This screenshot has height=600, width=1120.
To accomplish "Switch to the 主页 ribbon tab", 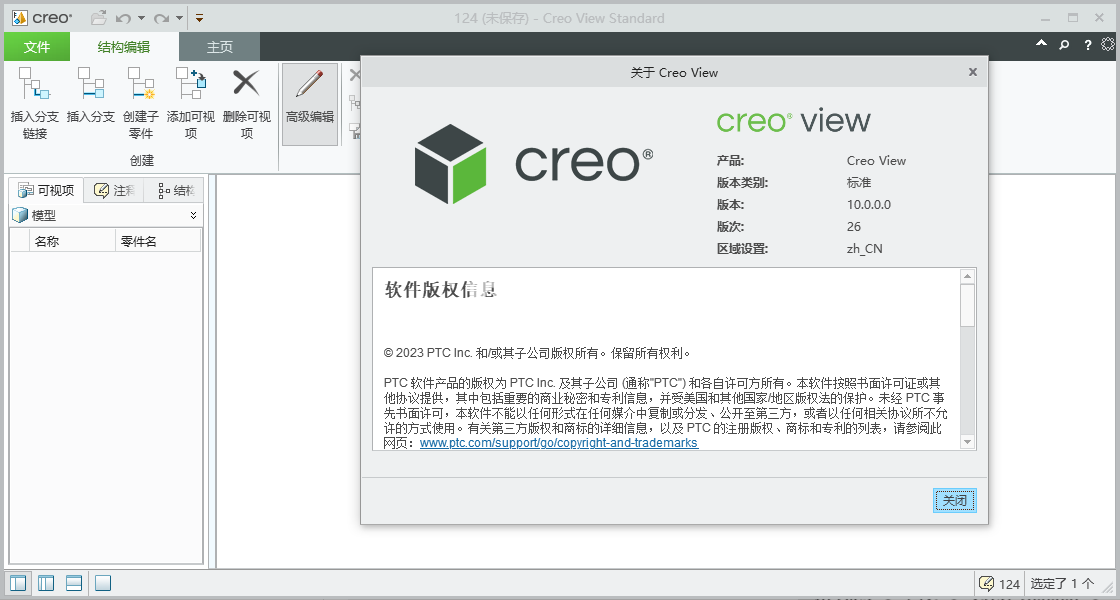I will point(220,47).
